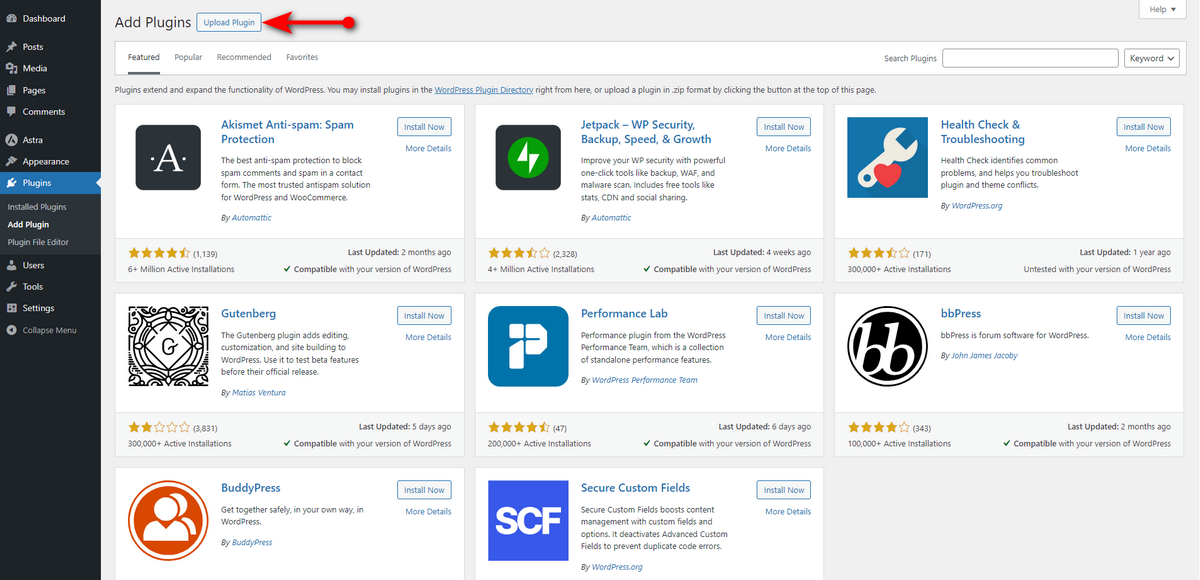Click the Posts pin icon
1200x580 pixels.
point(11,47)
